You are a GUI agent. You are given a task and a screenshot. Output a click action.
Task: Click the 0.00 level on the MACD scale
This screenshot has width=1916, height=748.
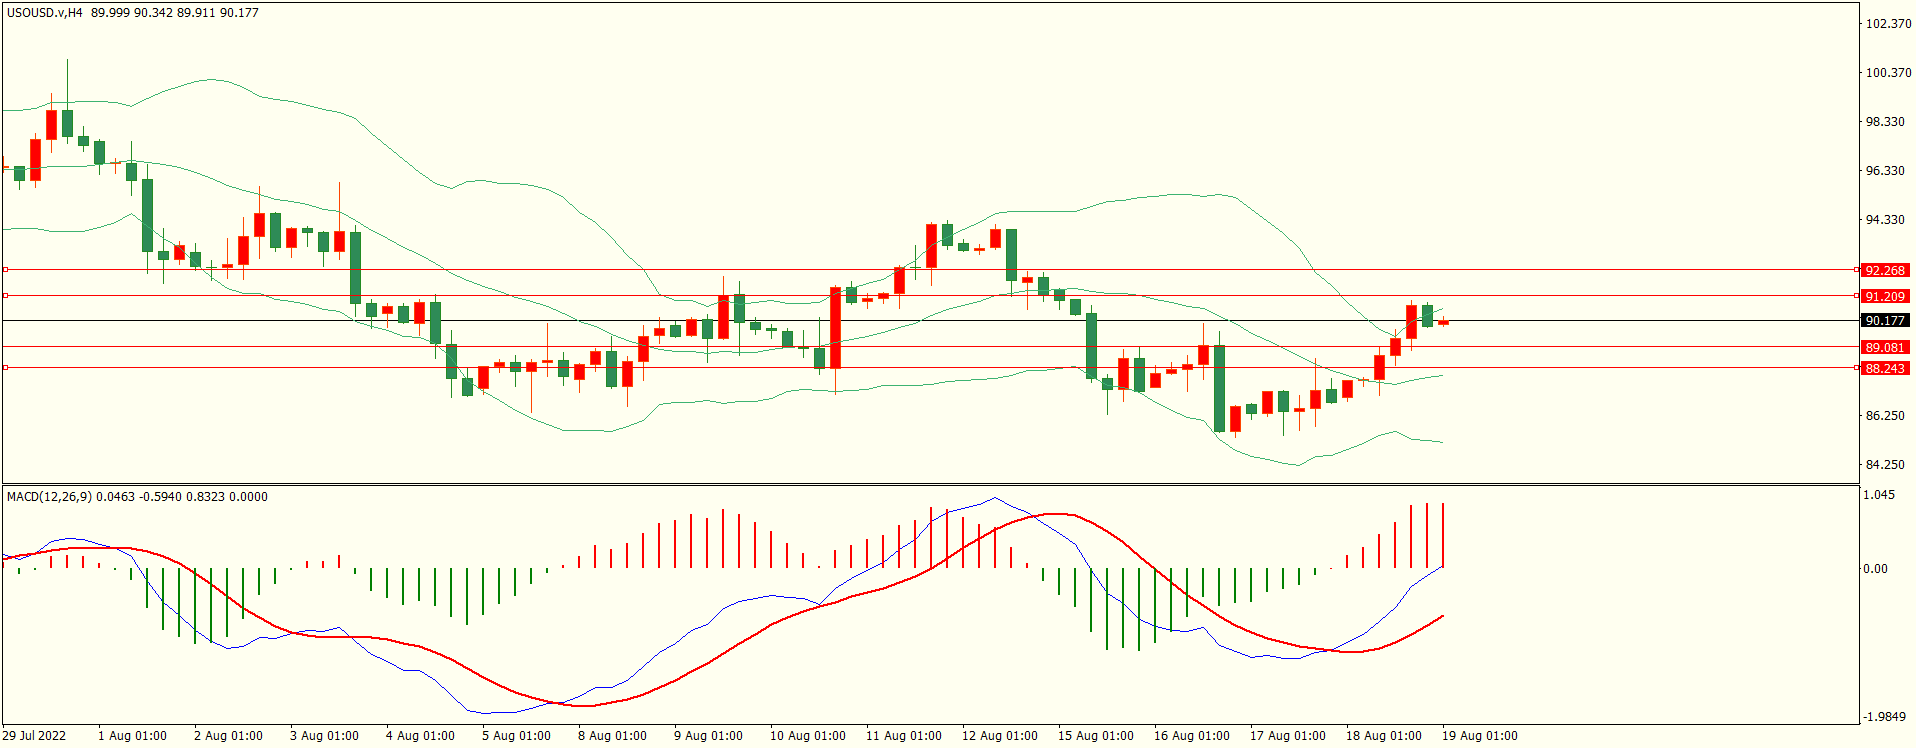(x=1875, y=569)
